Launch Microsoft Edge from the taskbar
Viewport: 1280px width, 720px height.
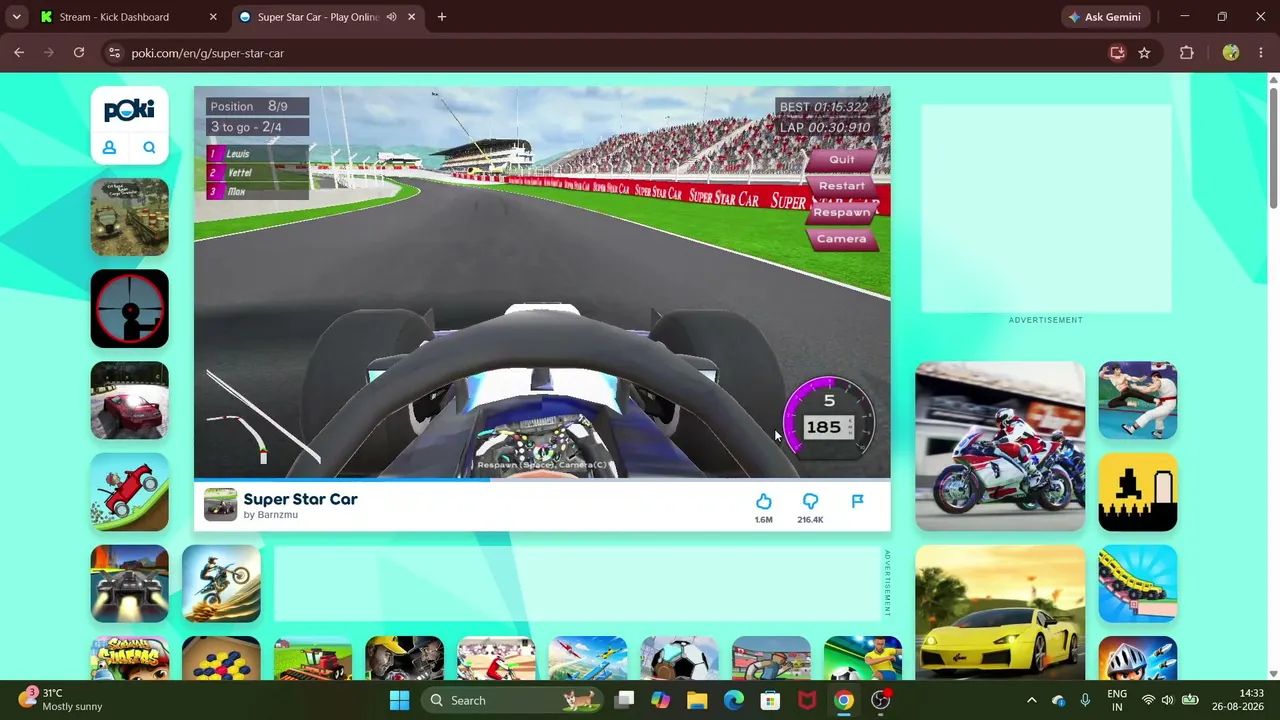pyautogui.click(x=734, y=700)
